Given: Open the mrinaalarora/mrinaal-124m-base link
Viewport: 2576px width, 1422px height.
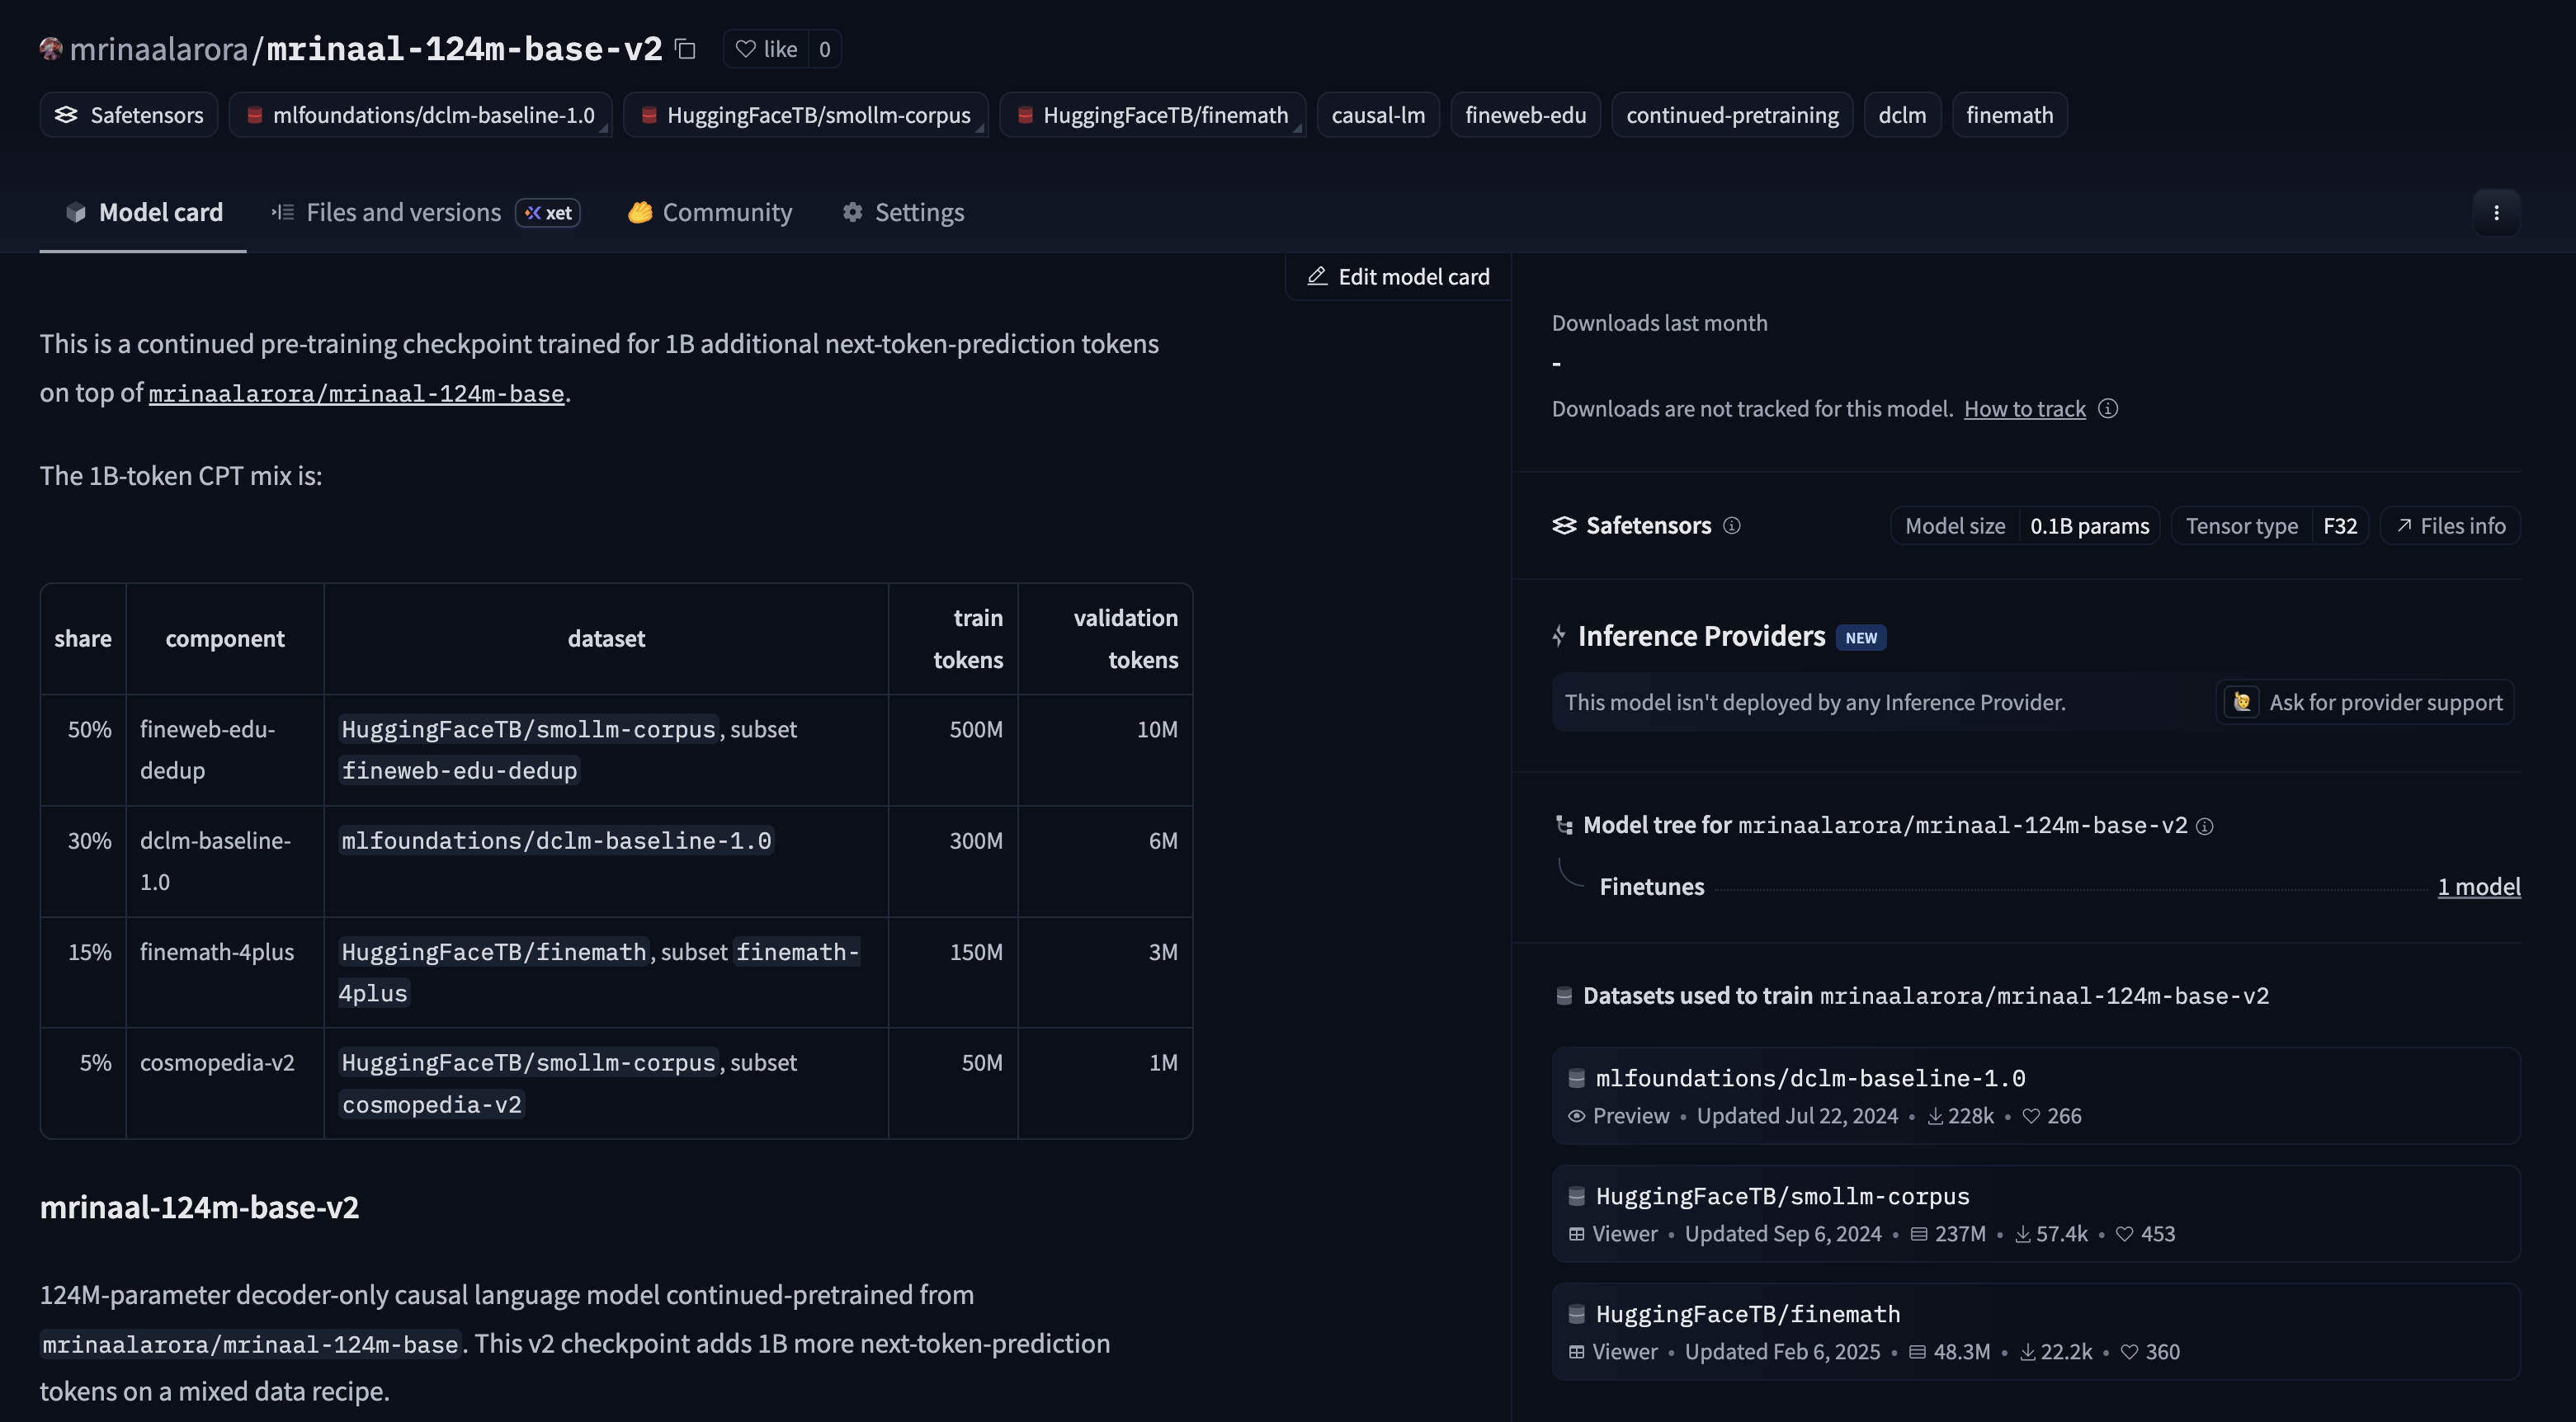Looking at the screenshot, I should (356, 393).
